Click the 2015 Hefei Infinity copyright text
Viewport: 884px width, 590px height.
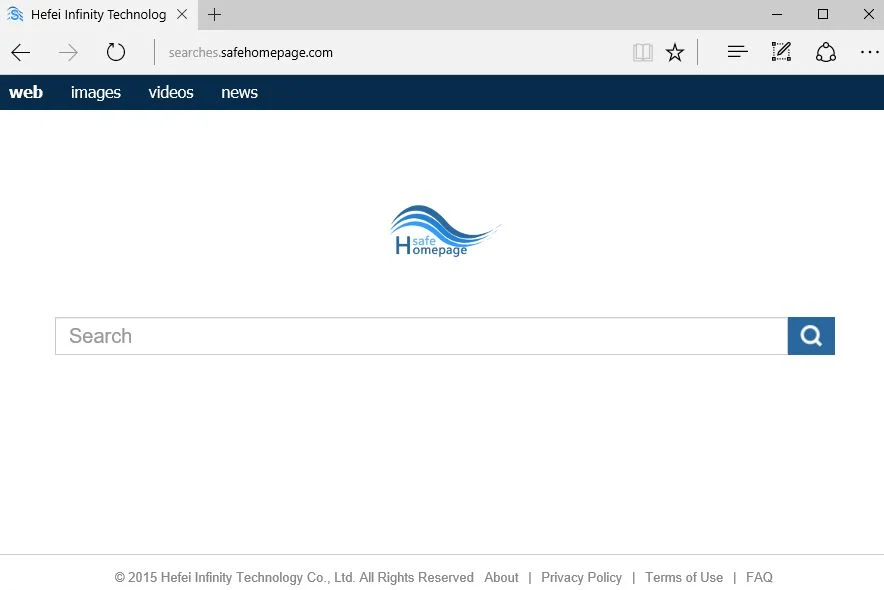point(294,577)
